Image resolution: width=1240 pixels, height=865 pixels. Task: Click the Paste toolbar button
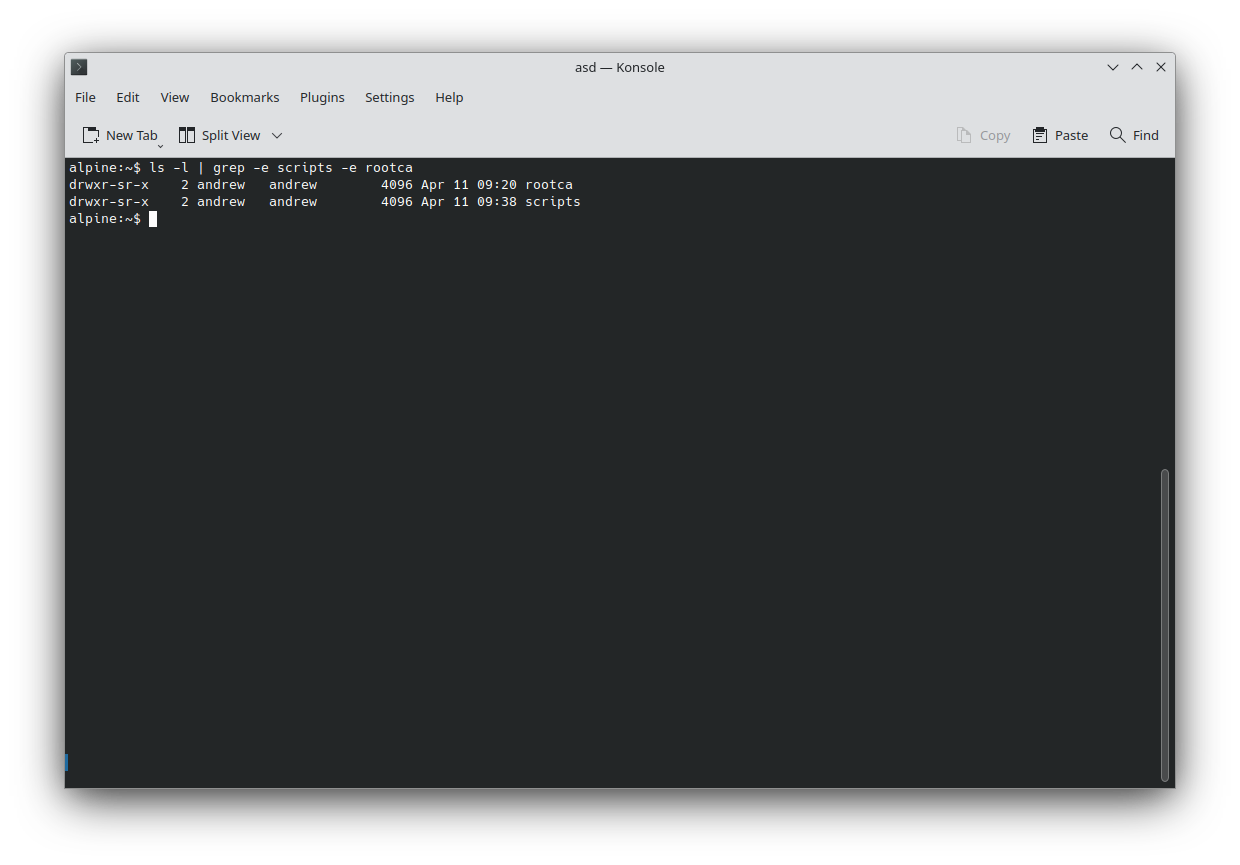click(x=1060, y=135)
